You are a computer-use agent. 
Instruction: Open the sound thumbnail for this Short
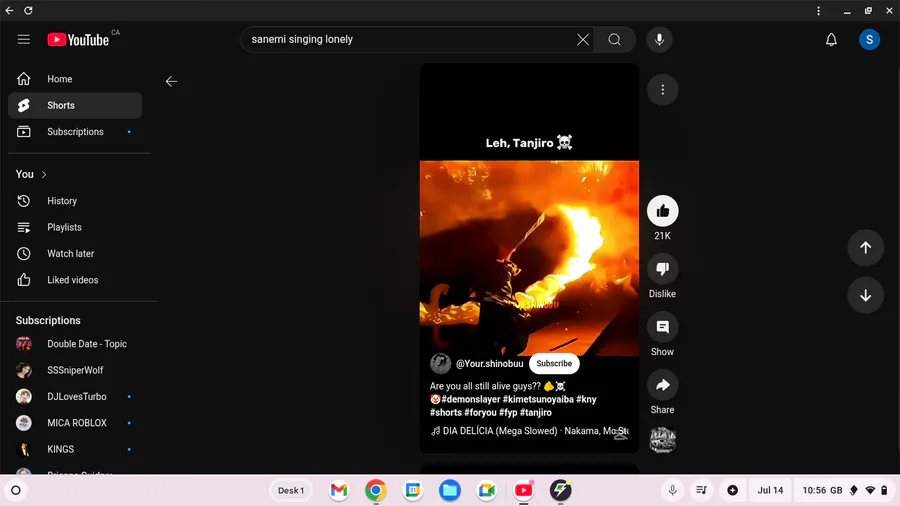[662, 440]
